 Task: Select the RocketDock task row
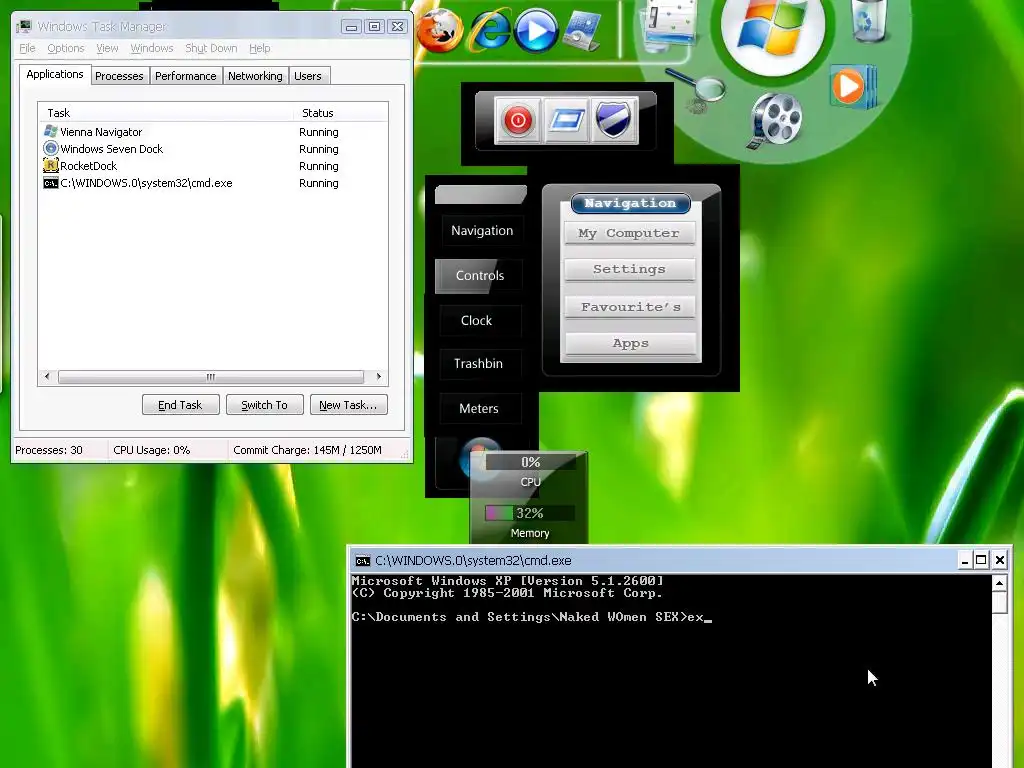213,166
